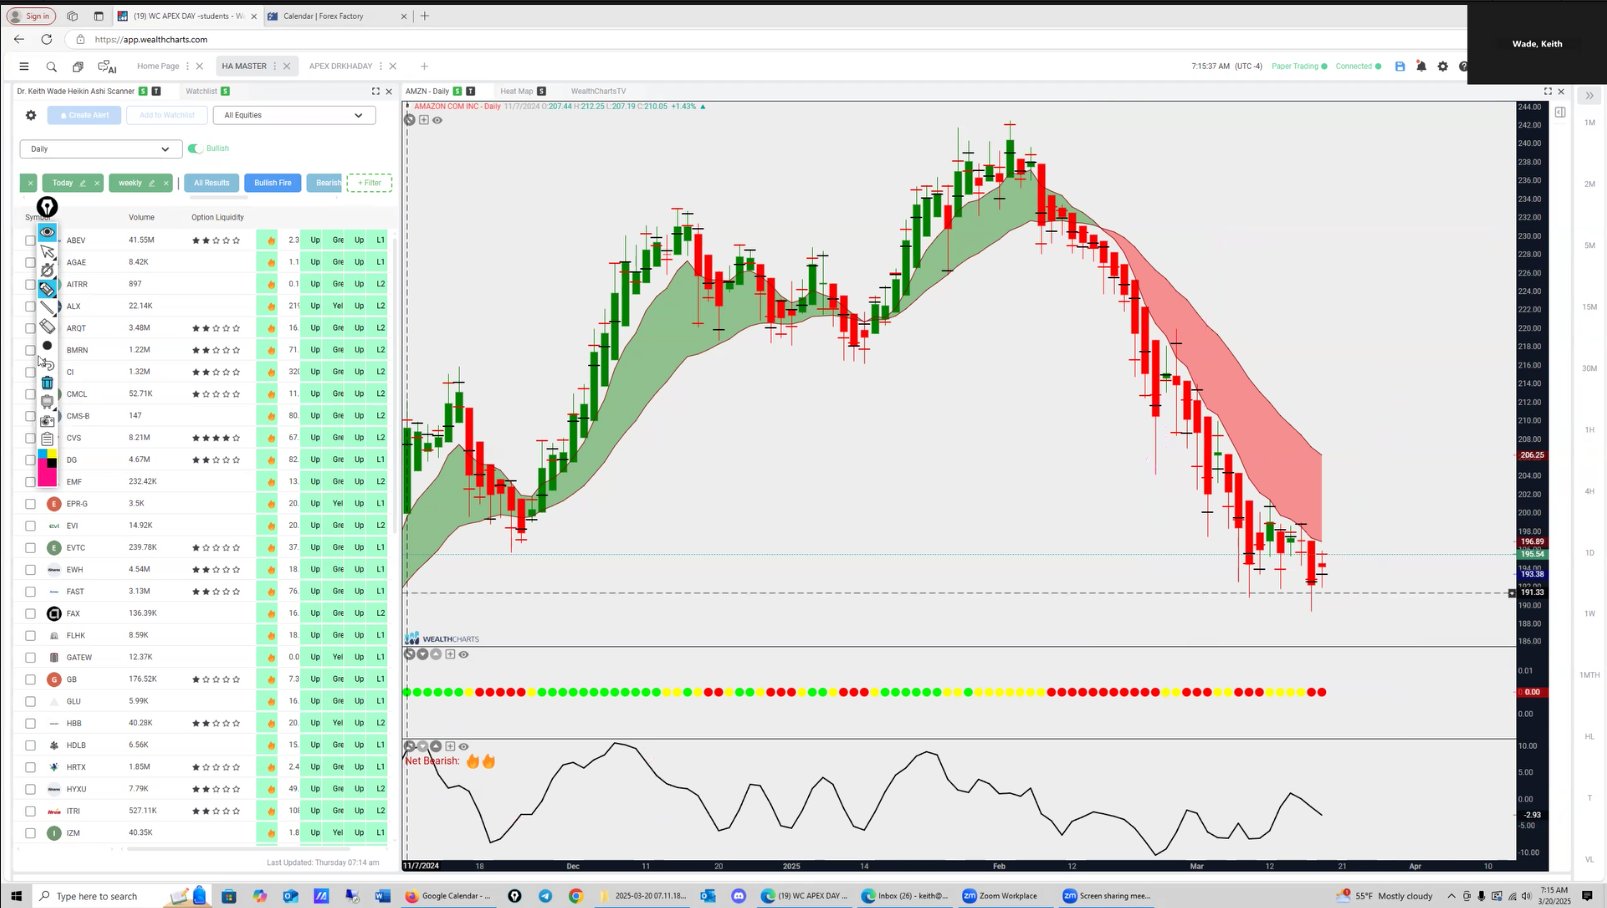Viewport: 1607px width, 908px height.
Task: Open the WealthChartsTV tab
Action: [x=598, y=91]
